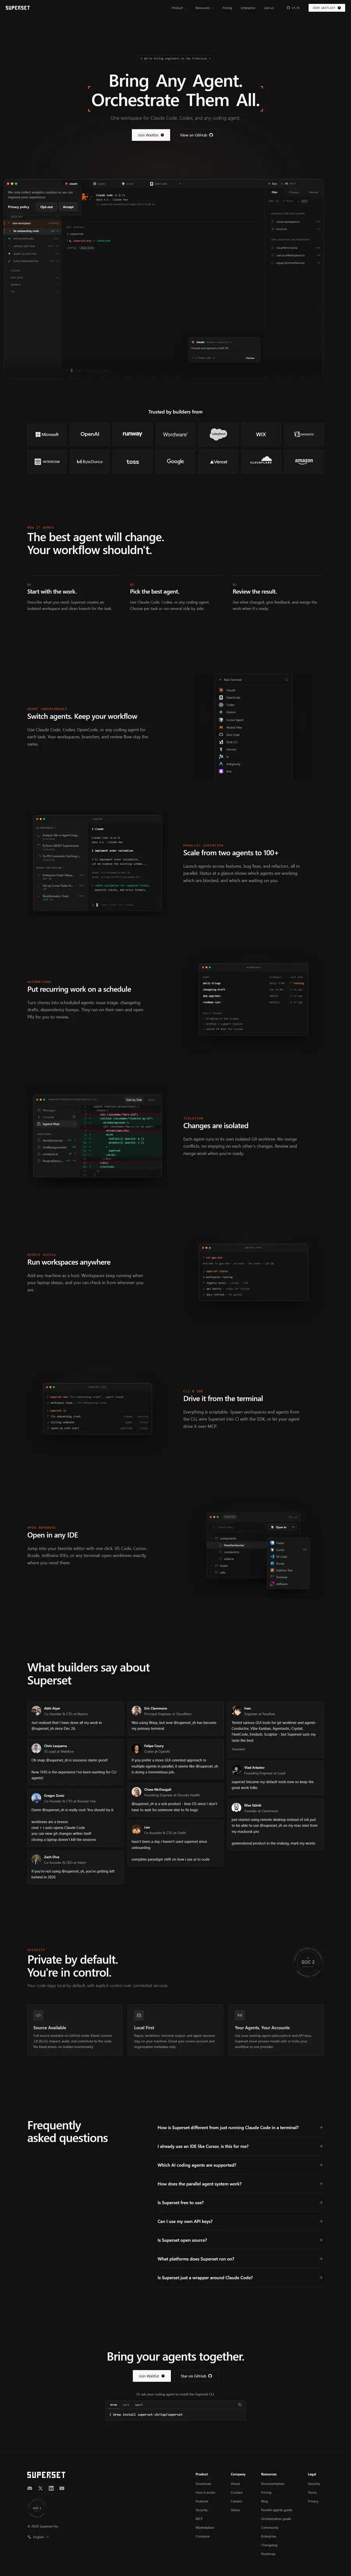The image size is (351, 2576).
Task: Expand 'Is Superset free to use' FAQ
Action: (x=240, y=2202)
